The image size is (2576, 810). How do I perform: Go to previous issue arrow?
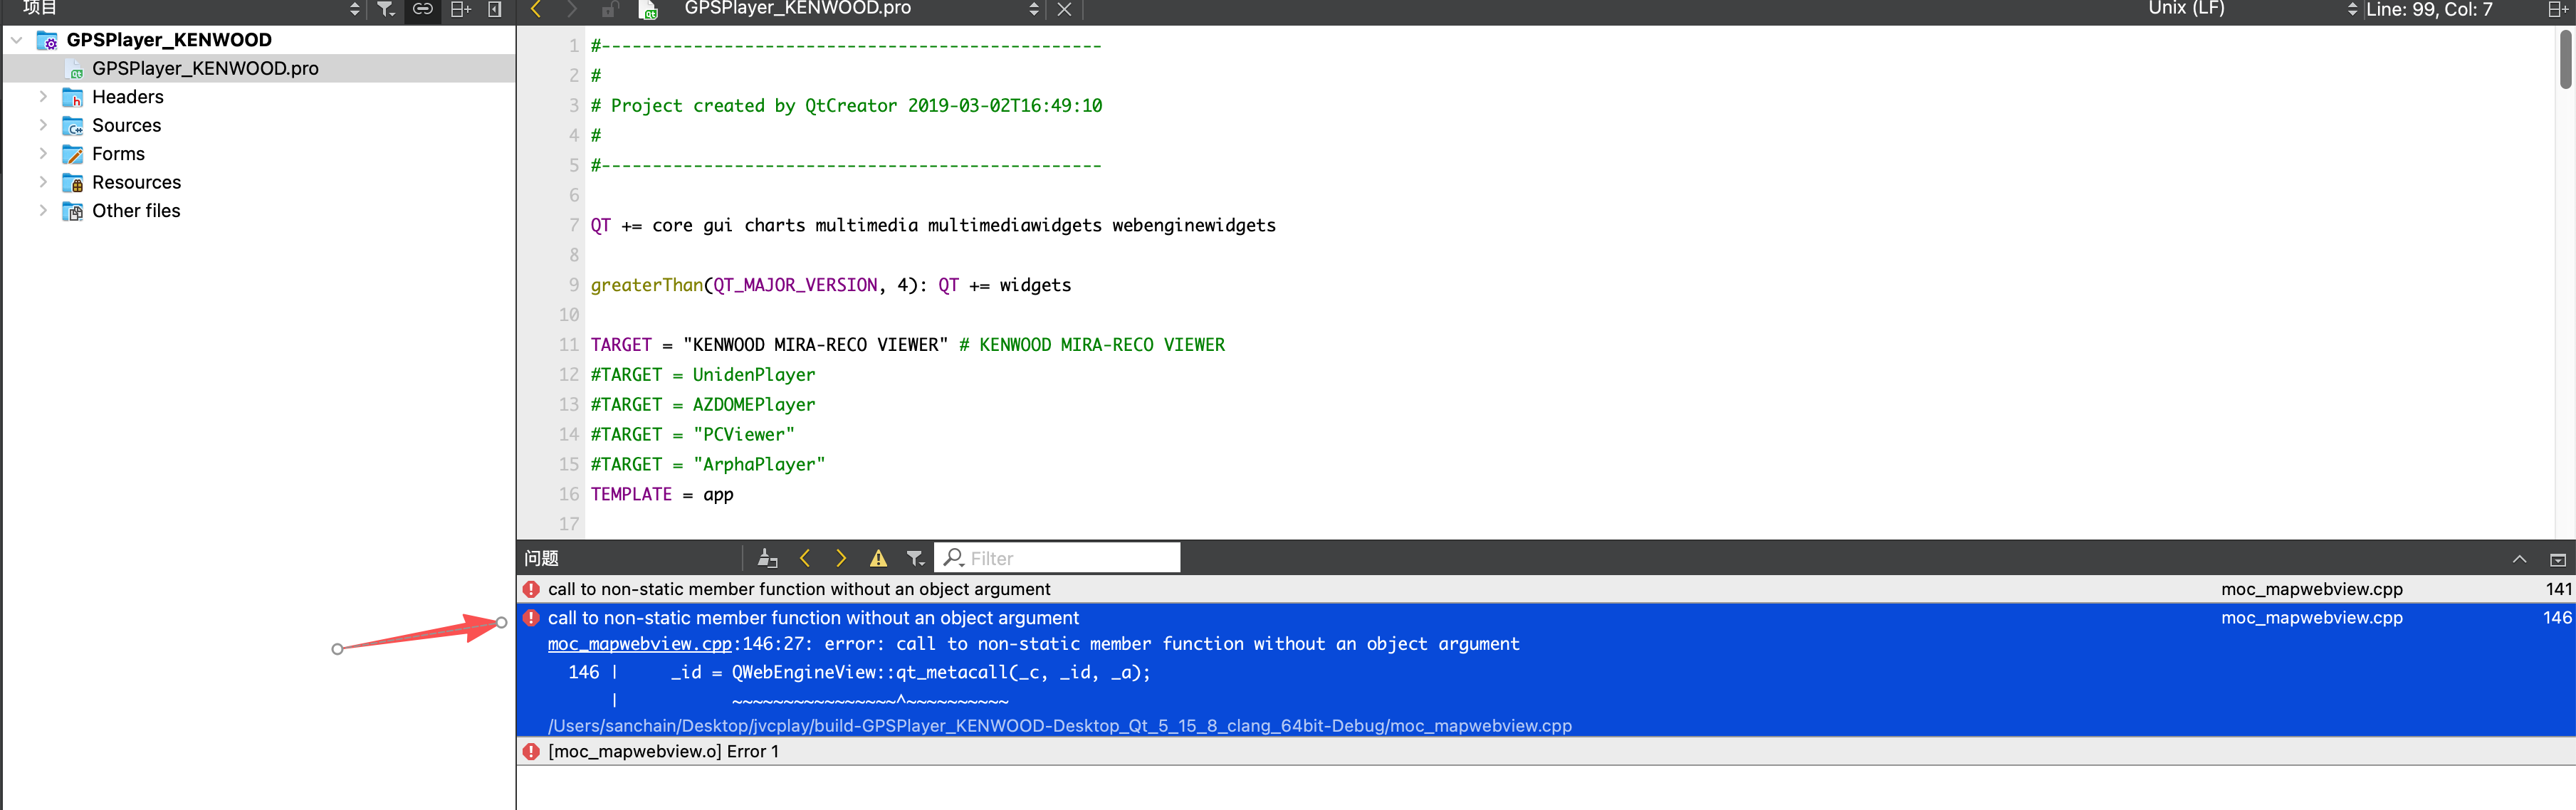pos(805,558)
